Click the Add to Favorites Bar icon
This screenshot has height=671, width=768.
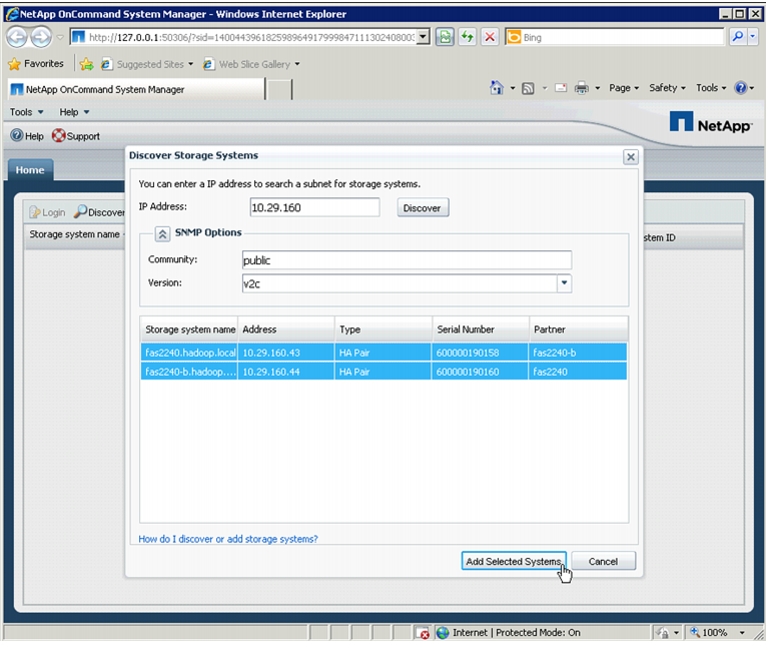(87, 64)
